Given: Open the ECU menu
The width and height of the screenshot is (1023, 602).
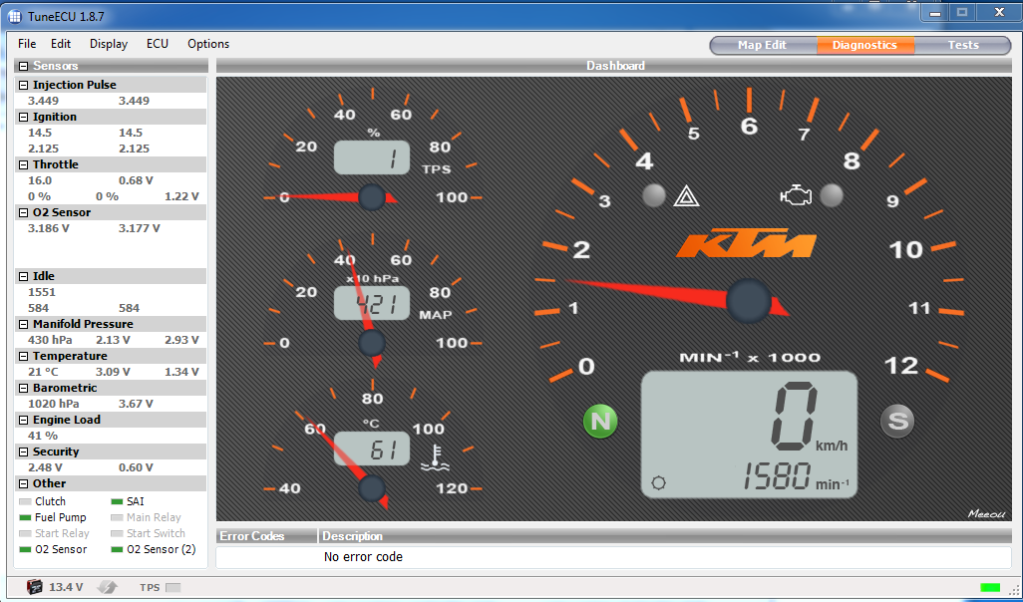Looking at the screenshot, I should (x=157, y=44).
